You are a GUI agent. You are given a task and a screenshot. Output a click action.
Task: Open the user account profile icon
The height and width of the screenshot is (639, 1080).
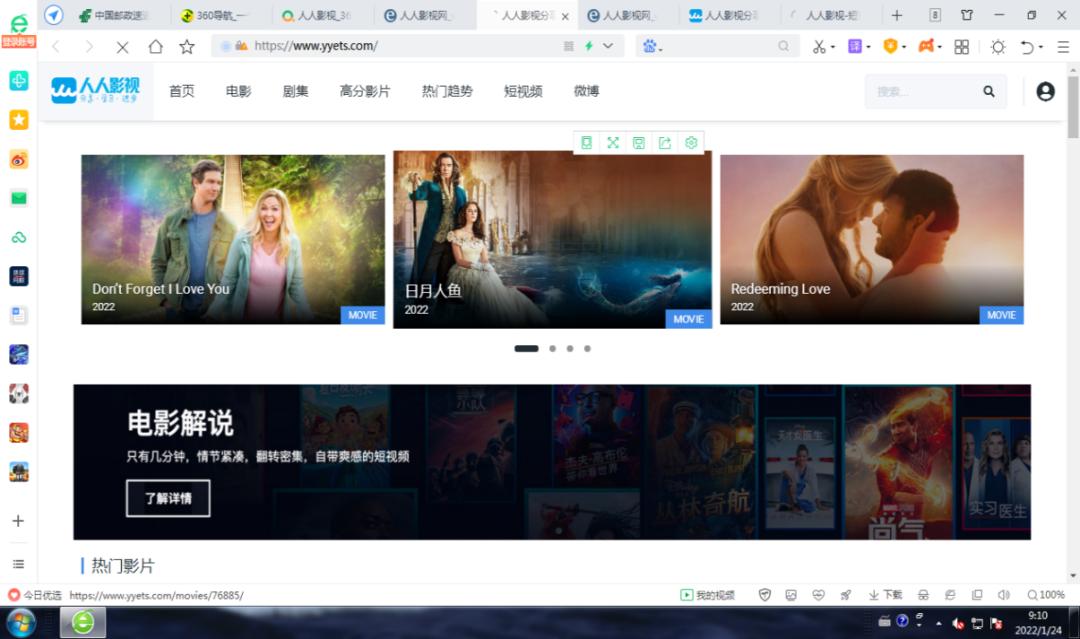pos(1045,91)
